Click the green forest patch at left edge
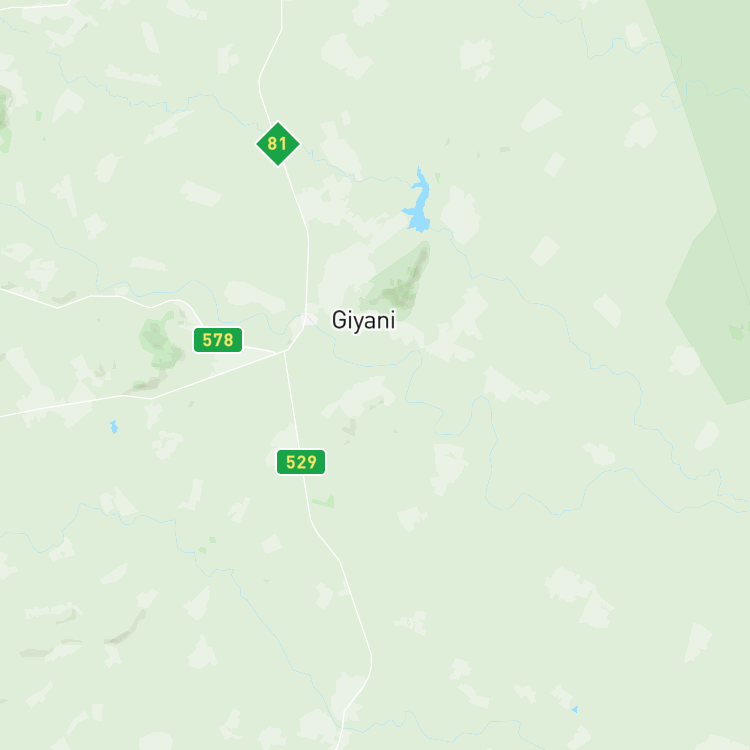This screenshot has height=750, width=750. point(5,120)
